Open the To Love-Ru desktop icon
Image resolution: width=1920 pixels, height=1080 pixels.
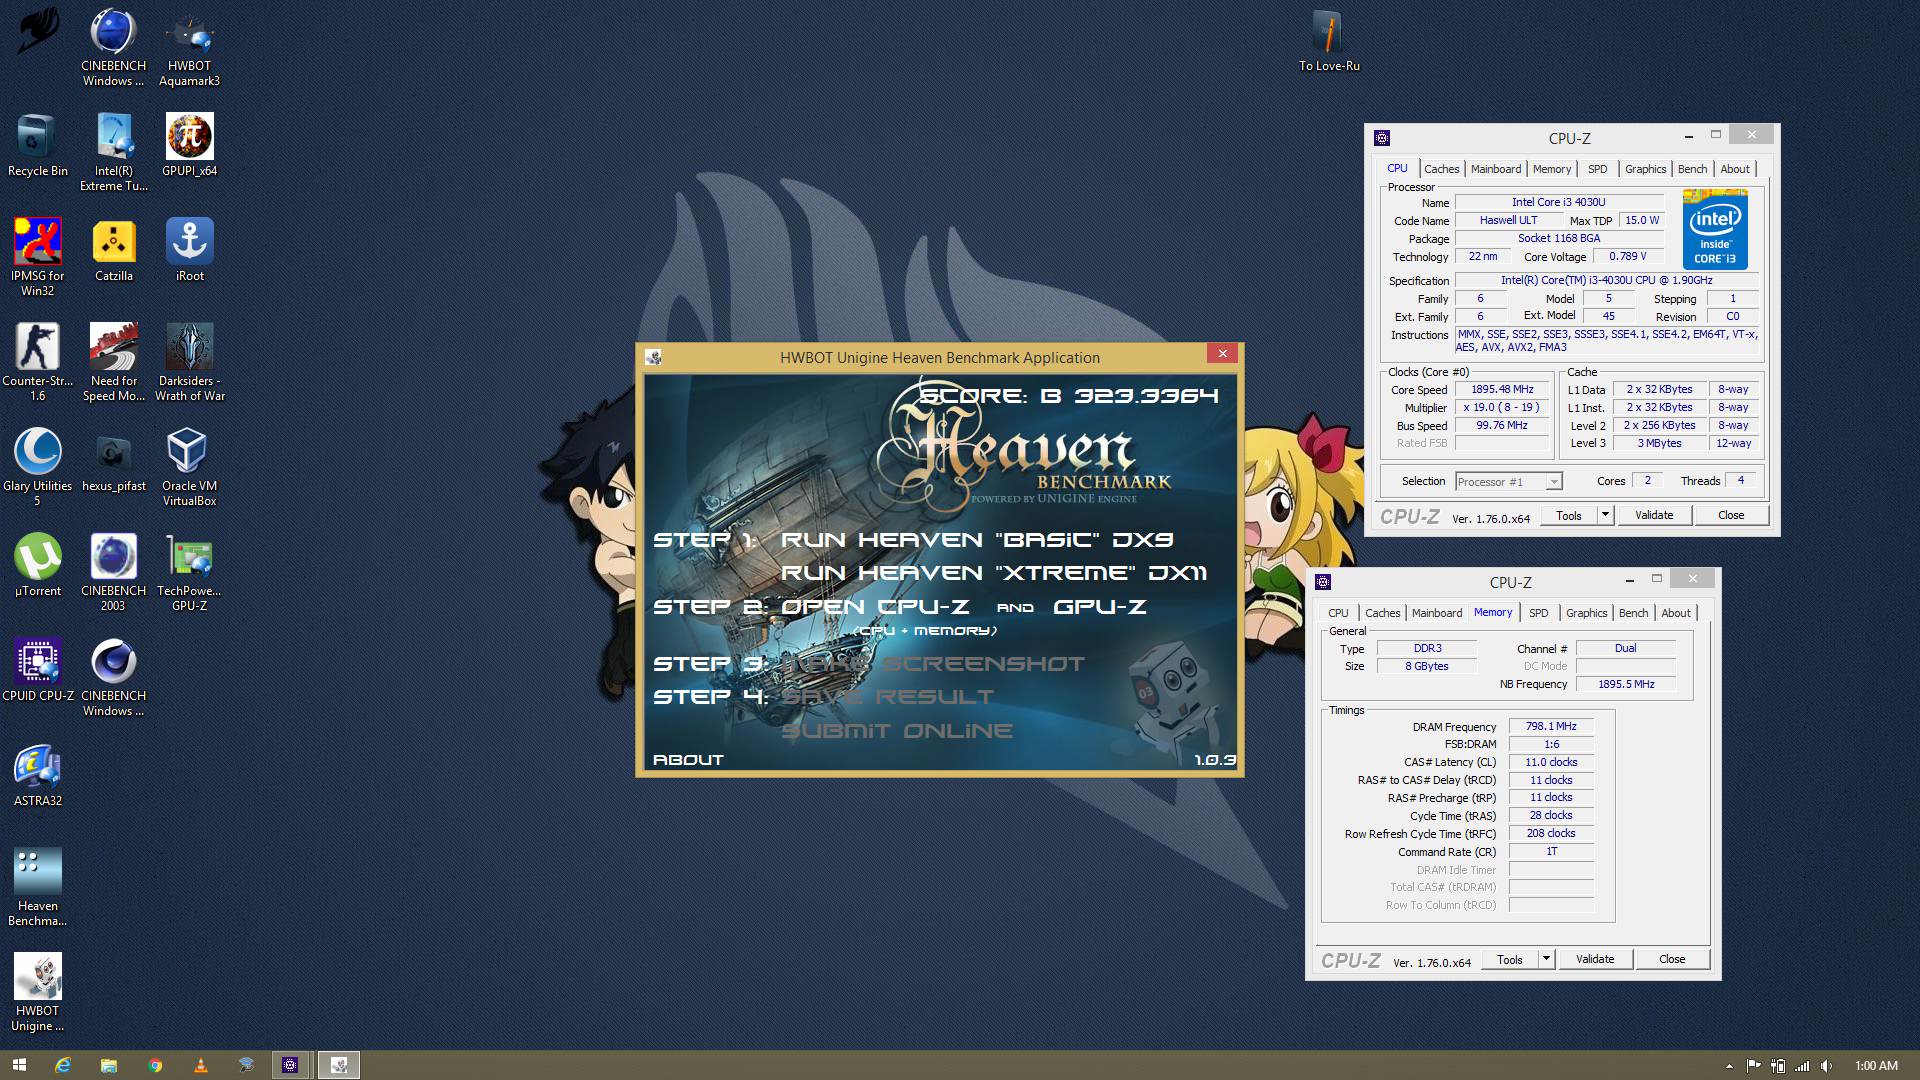pos(1329,41)
